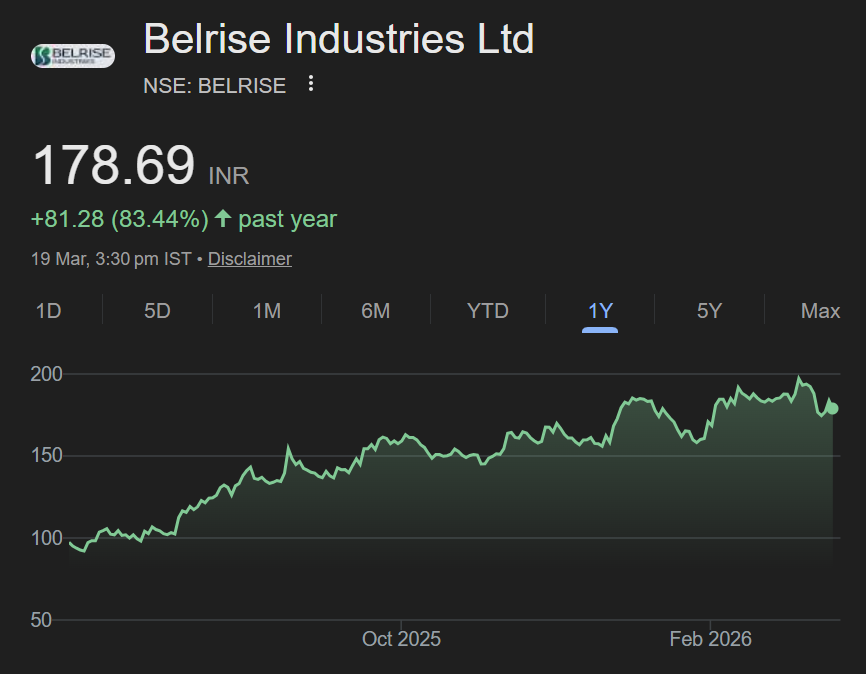The image size is (866, 674).
Task: Switch to the 5Y time range
Action: coord(709,311)
